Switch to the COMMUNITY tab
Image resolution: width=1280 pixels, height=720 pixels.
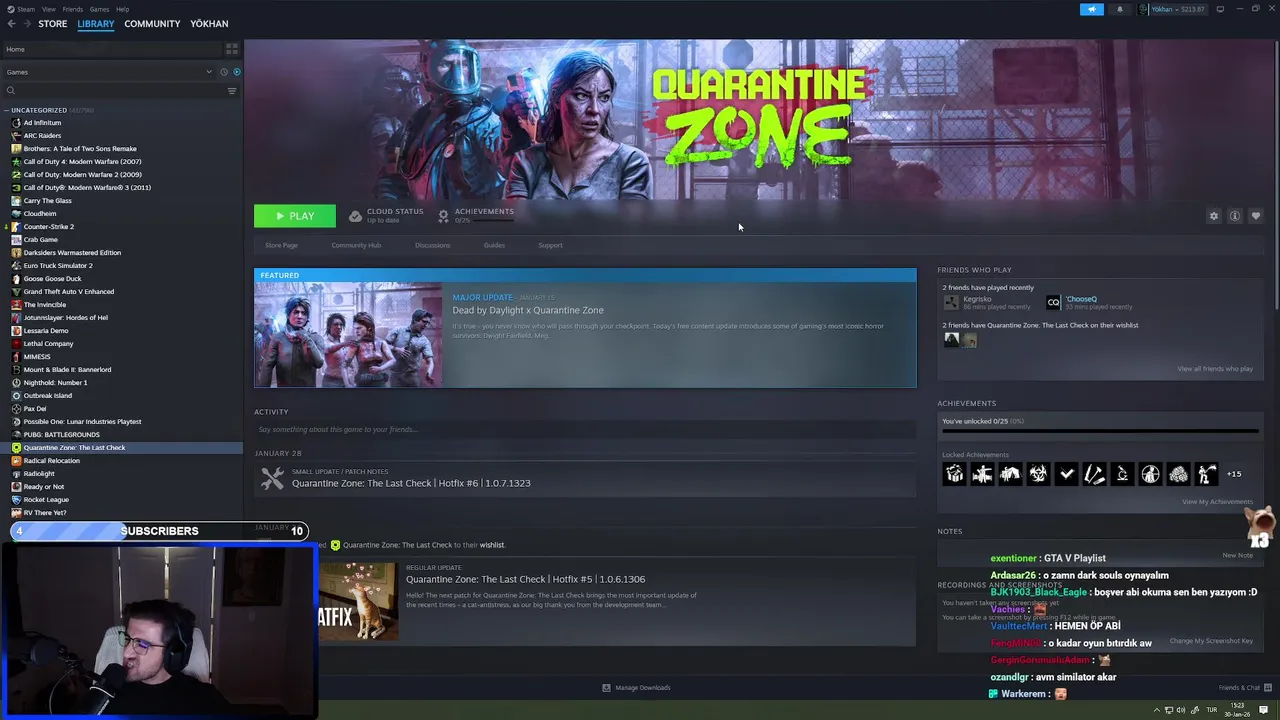(x=152, y=24)
